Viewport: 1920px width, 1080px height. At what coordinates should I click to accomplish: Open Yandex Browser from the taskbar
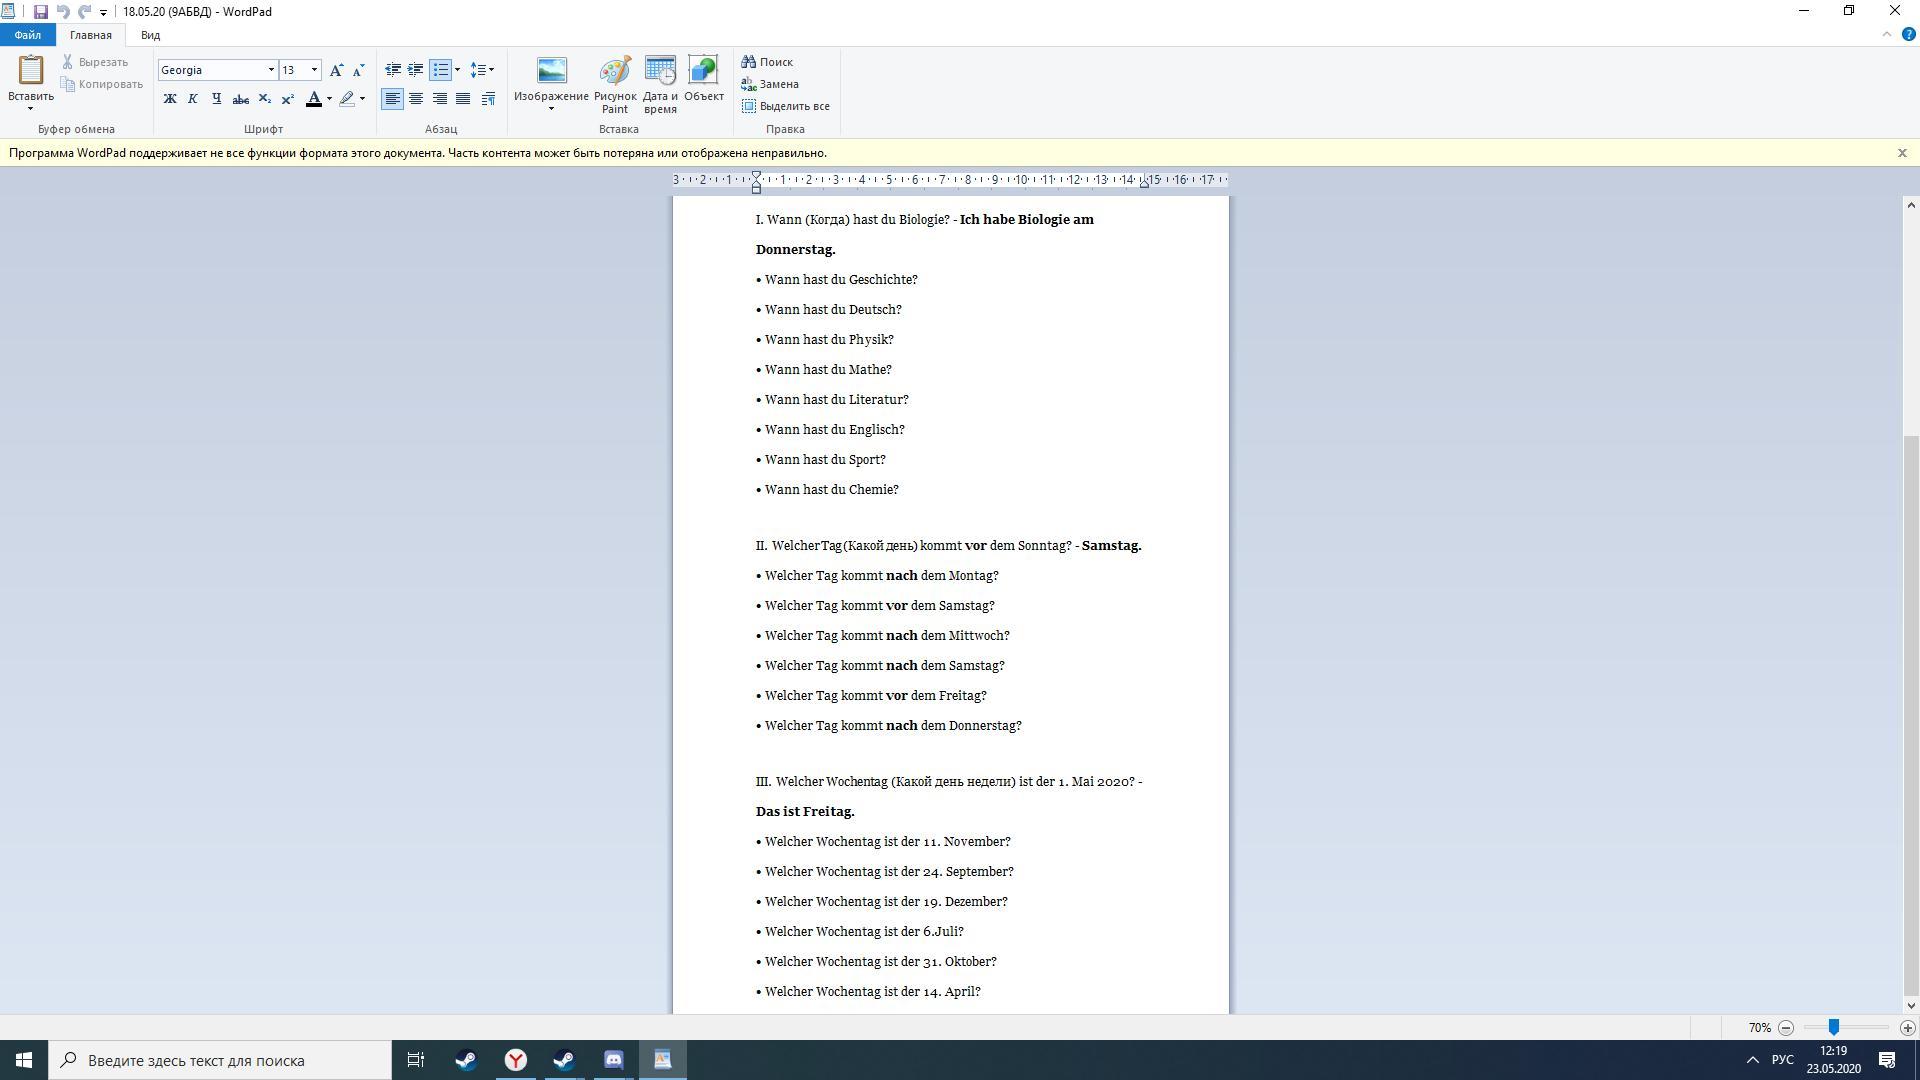point(516,1060)
